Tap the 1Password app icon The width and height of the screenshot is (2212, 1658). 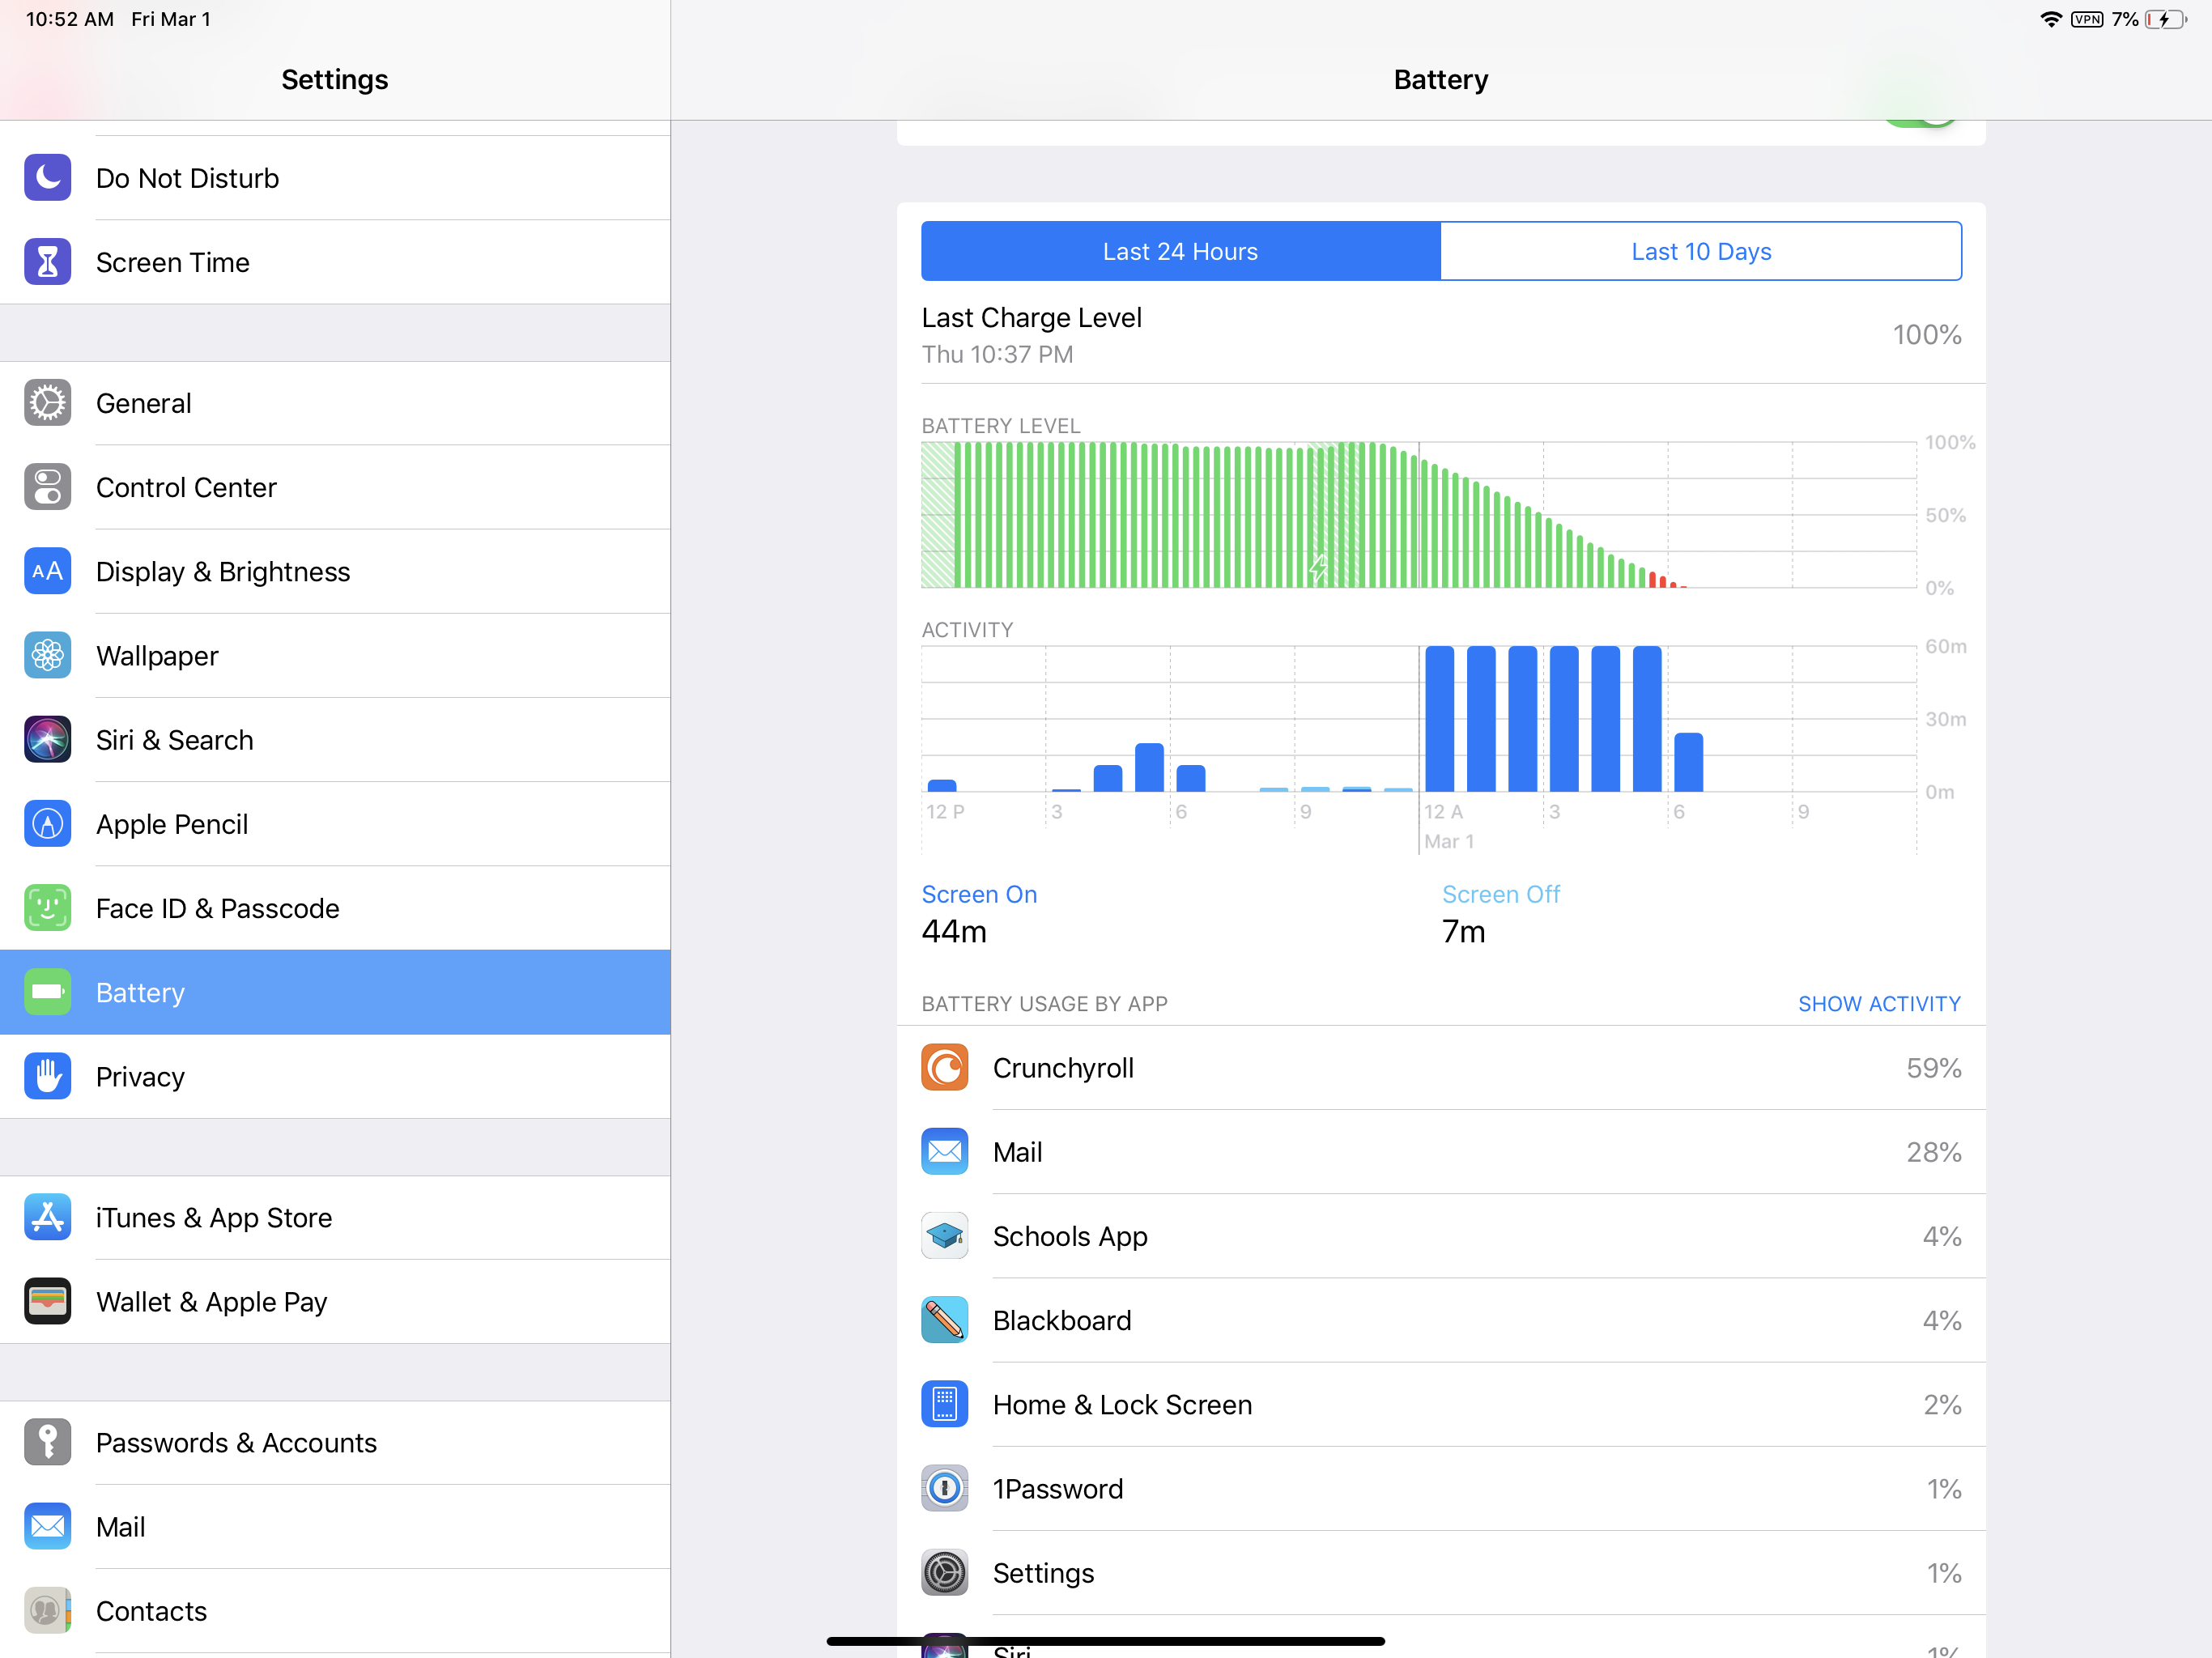click(944, 1488)
